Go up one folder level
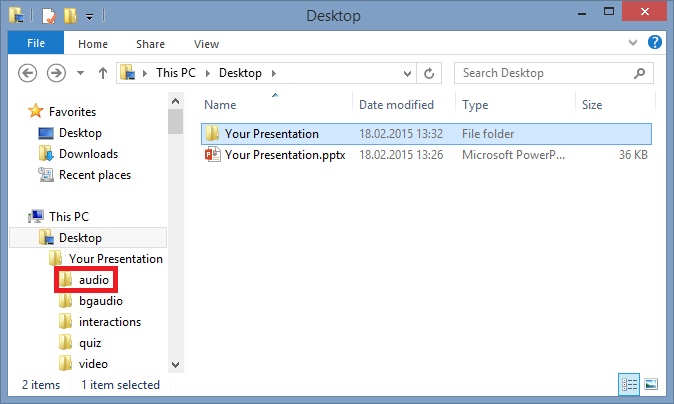674x404 pixels. point(102,73)
